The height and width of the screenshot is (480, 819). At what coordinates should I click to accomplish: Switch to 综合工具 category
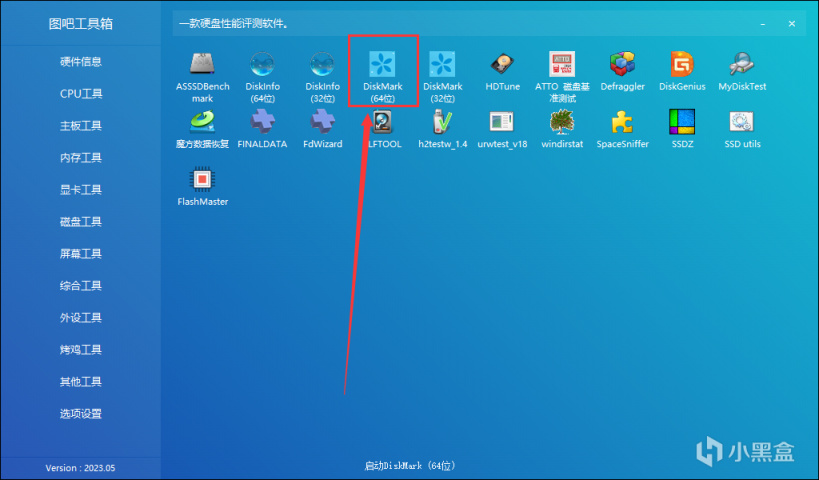pos(80,286)
